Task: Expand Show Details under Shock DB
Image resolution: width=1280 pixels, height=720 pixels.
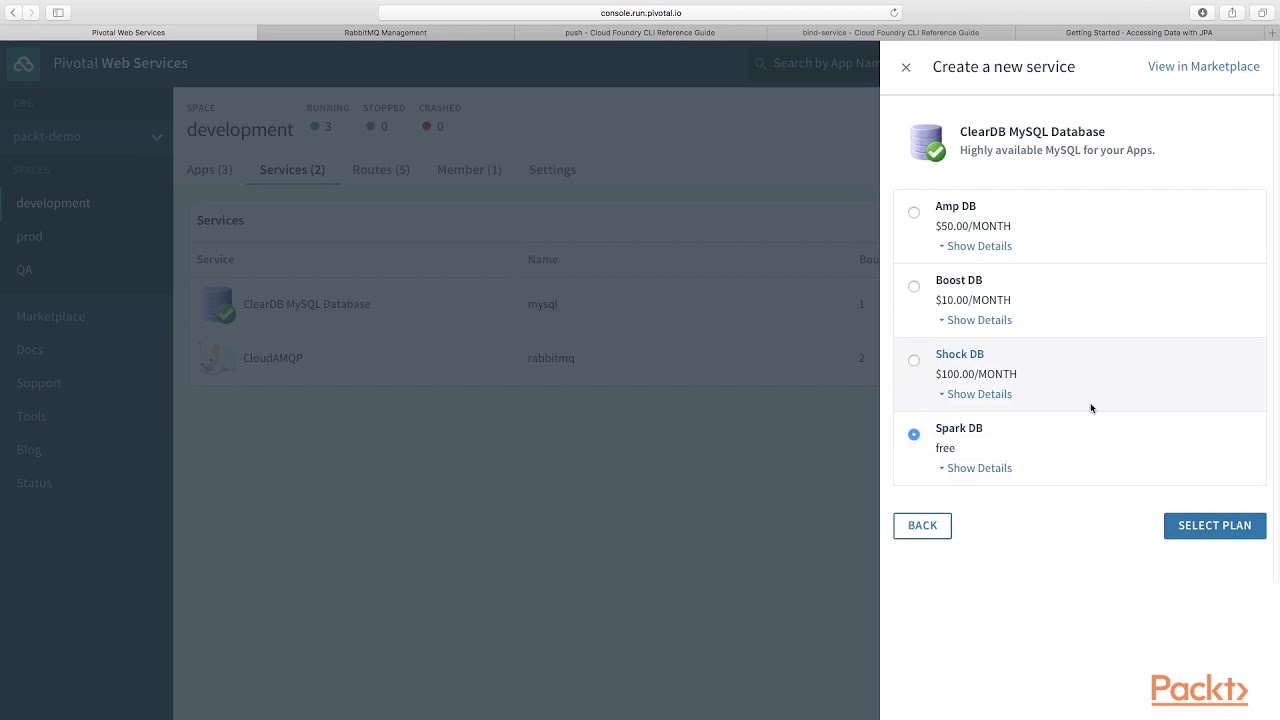Action: (x=976, y=394)
